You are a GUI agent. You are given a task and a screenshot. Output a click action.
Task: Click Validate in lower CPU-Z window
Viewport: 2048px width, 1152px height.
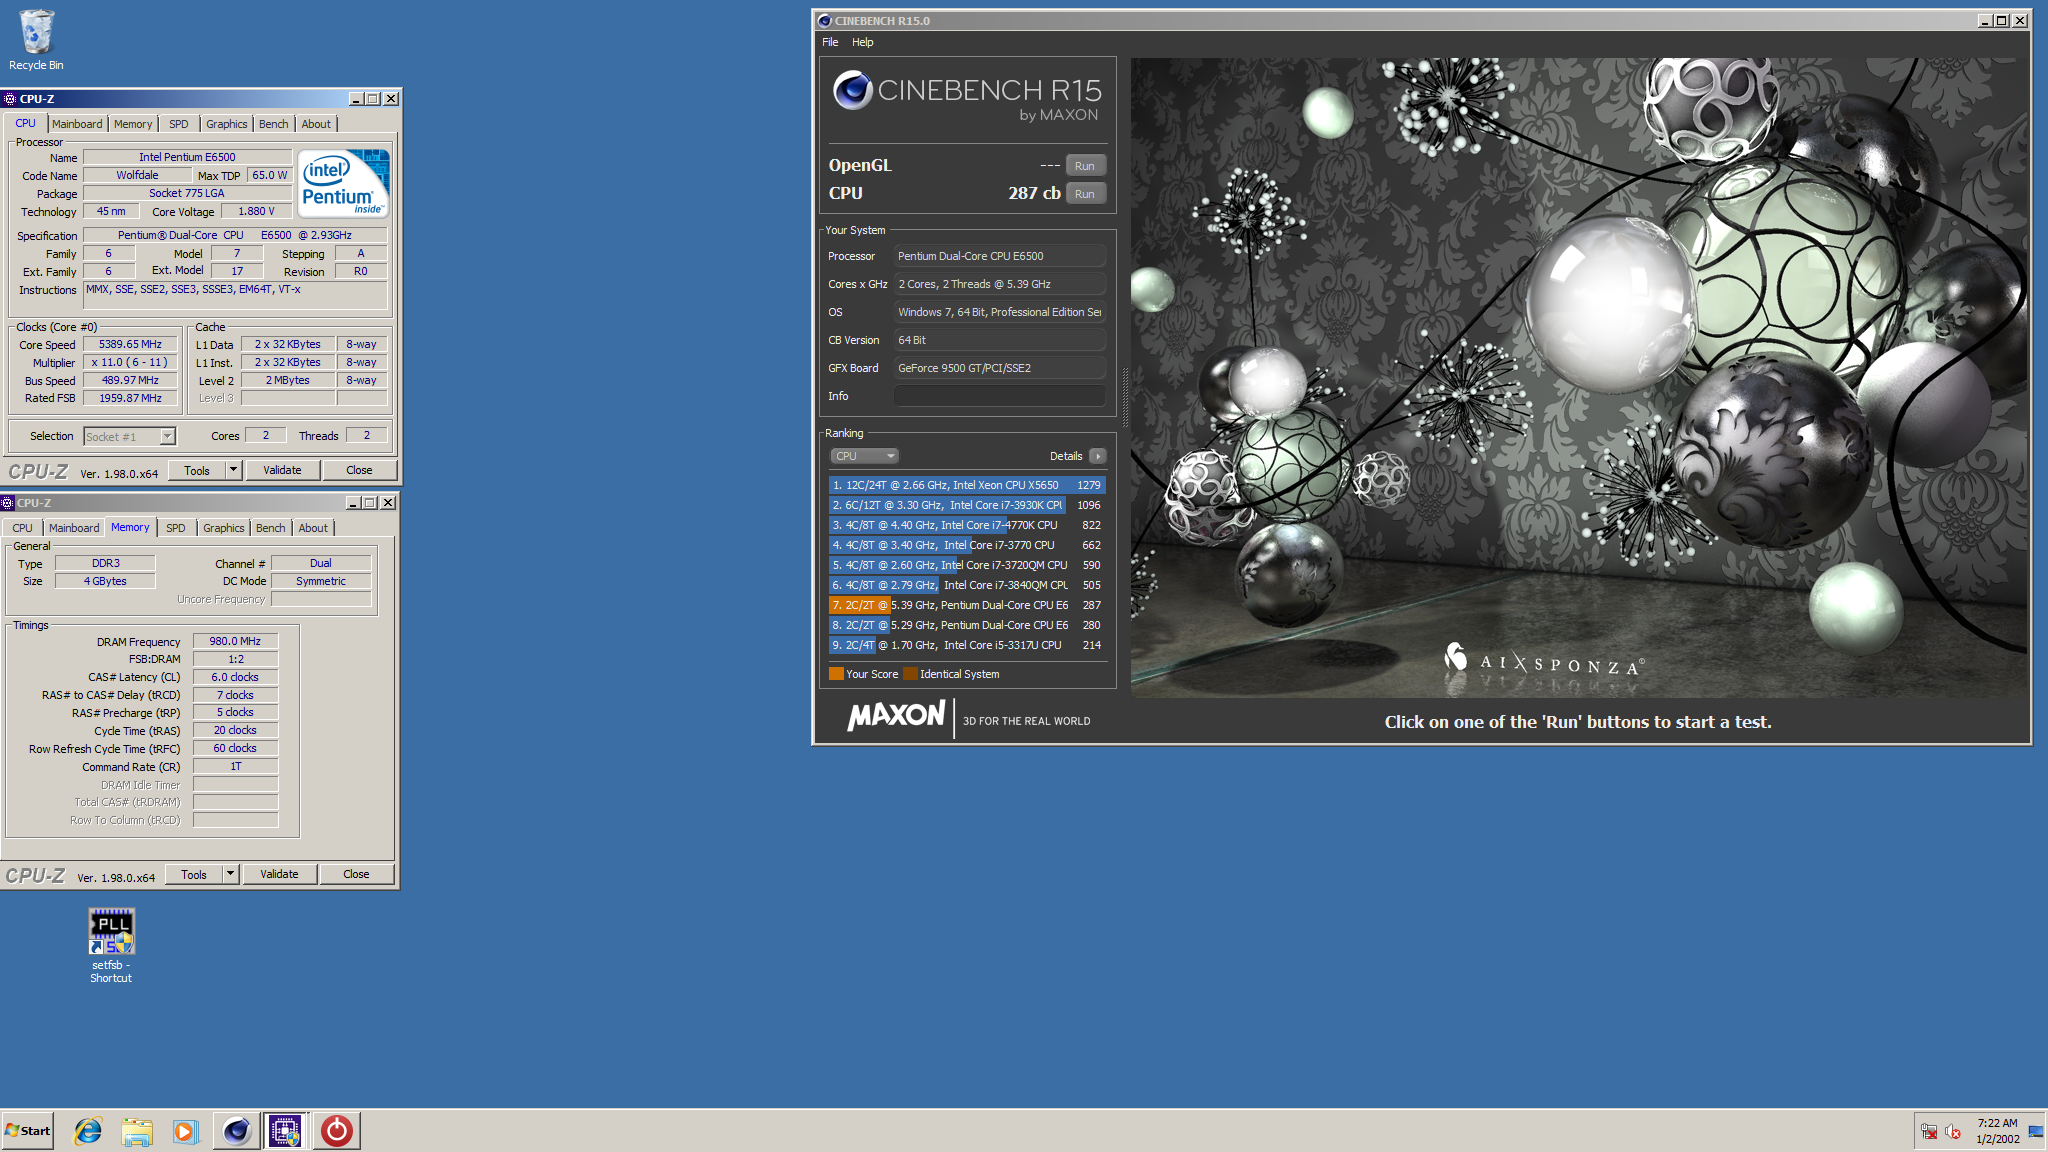[279, 874]
